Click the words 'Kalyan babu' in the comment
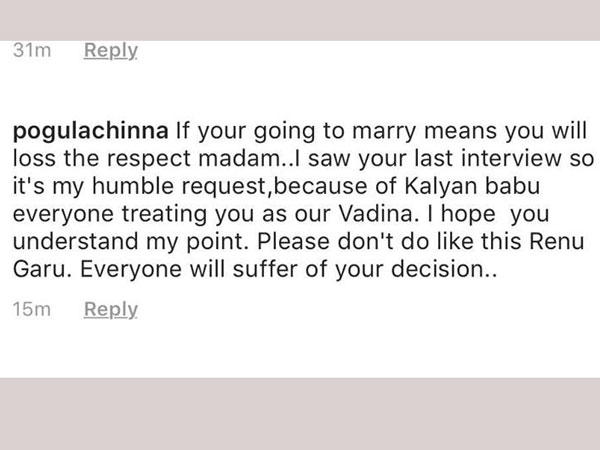Screen dimensions: 600x450 tap(472, 187)
